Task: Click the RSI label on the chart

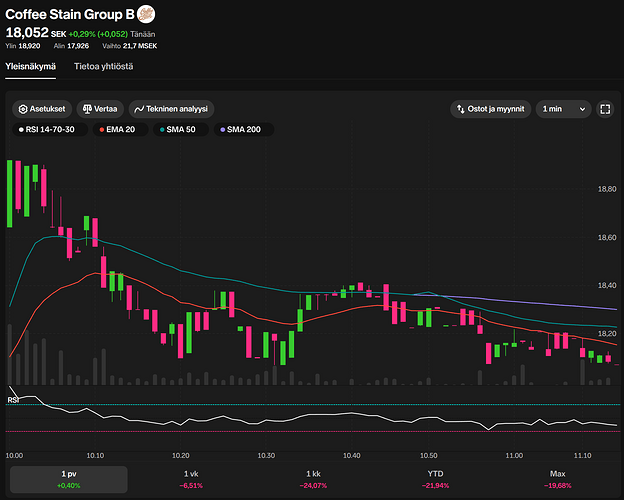Action: click(13, 400)
